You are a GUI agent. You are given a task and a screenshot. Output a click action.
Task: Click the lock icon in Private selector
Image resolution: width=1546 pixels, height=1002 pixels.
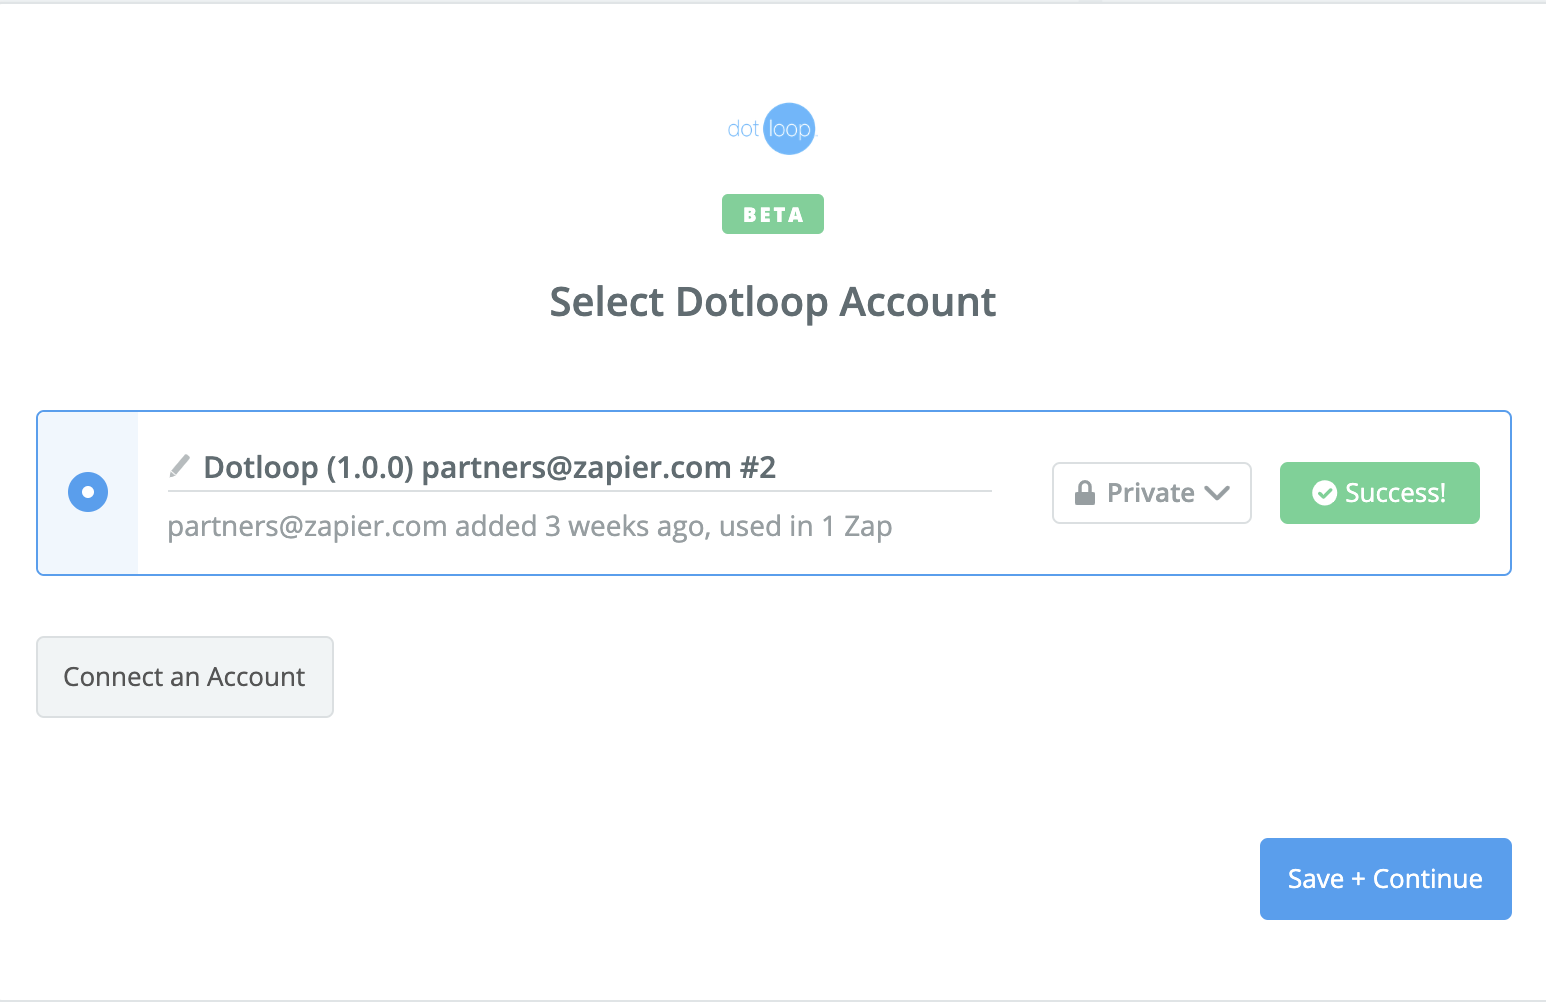1084,493
